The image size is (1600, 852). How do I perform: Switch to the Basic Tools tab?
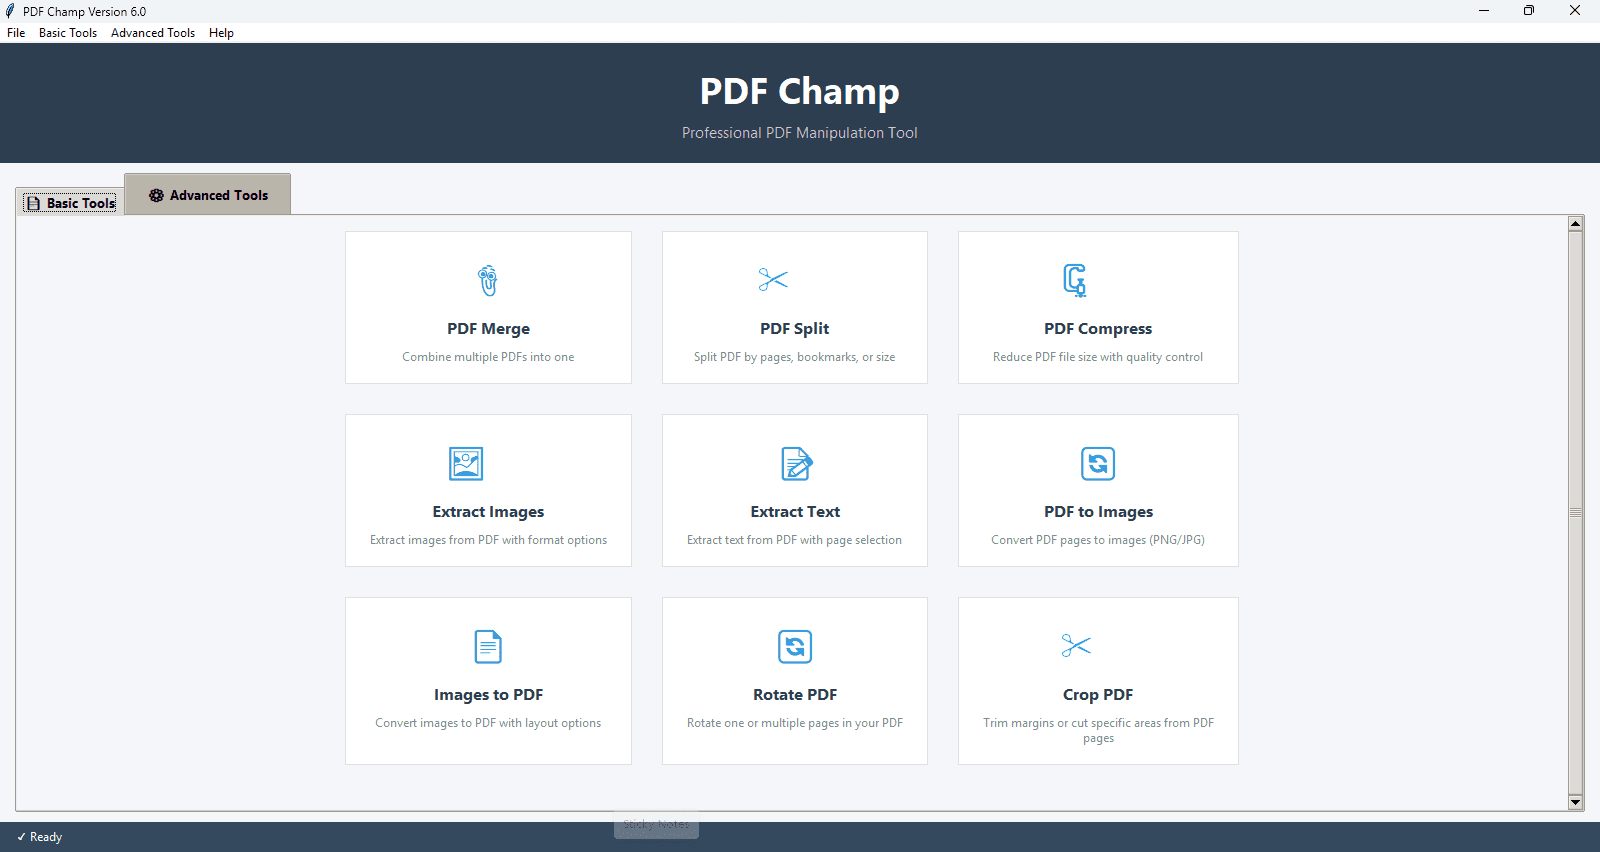(x=70, y=203)
